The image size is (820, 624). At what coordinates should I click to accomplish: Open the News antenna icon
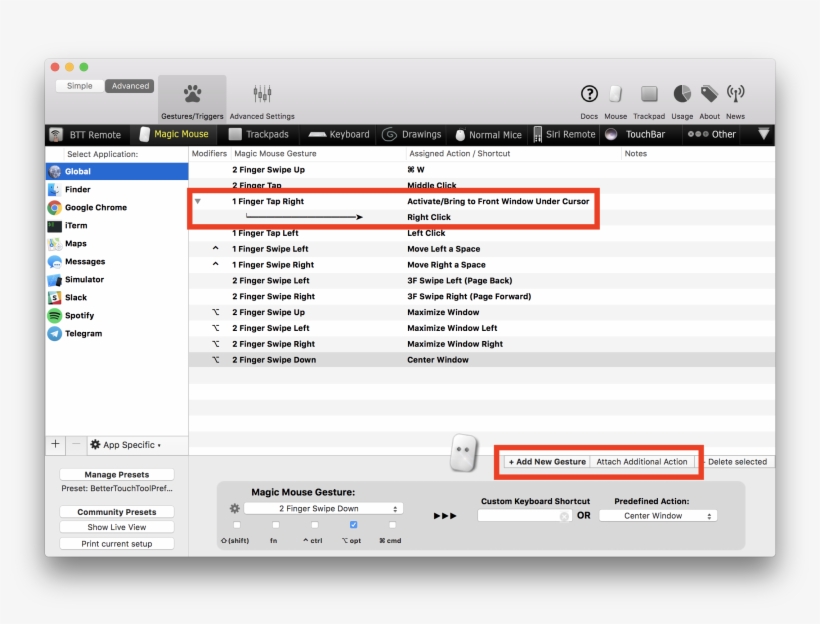click(735, 94)
